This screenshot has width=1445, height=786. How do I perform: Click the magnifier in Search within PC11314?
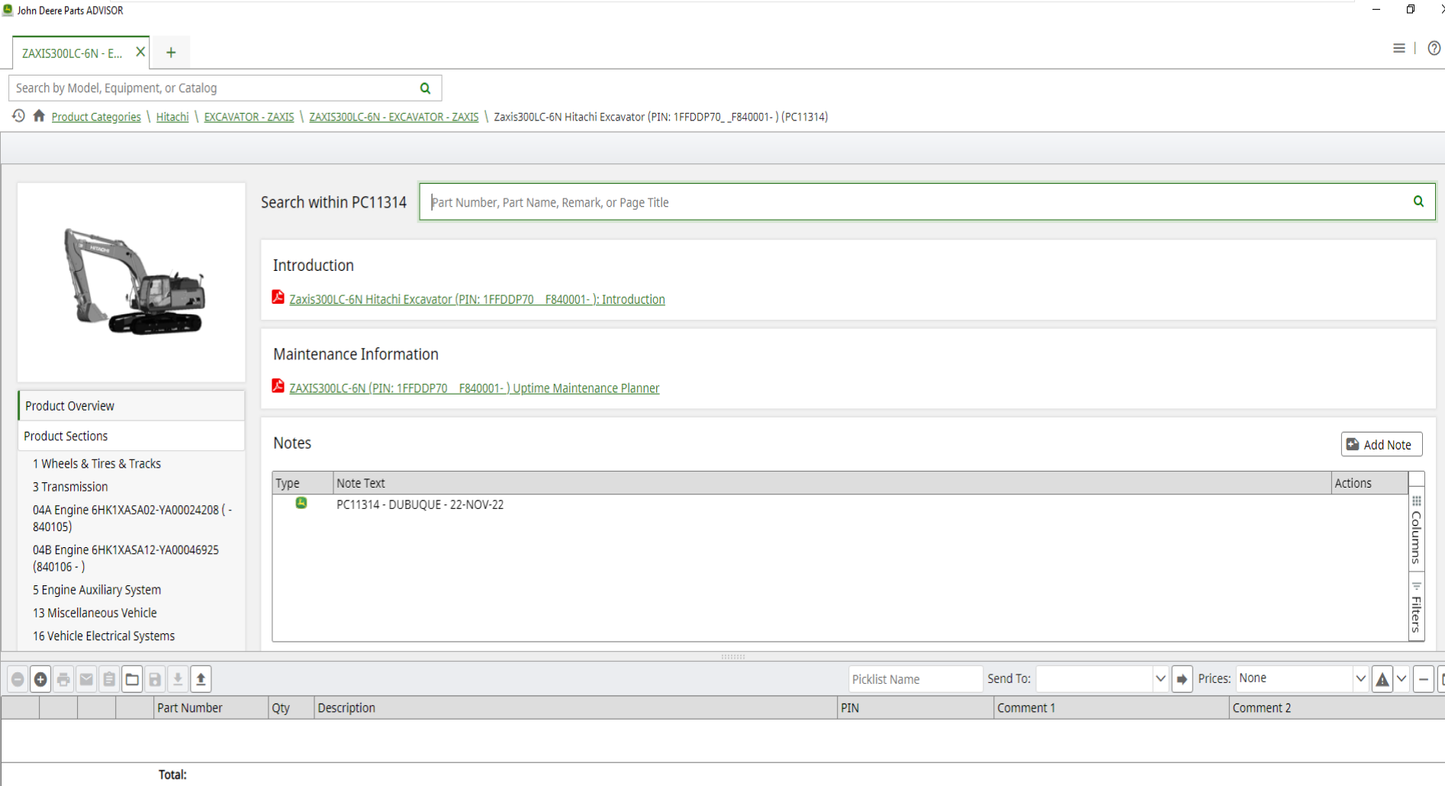(1418, 202)
